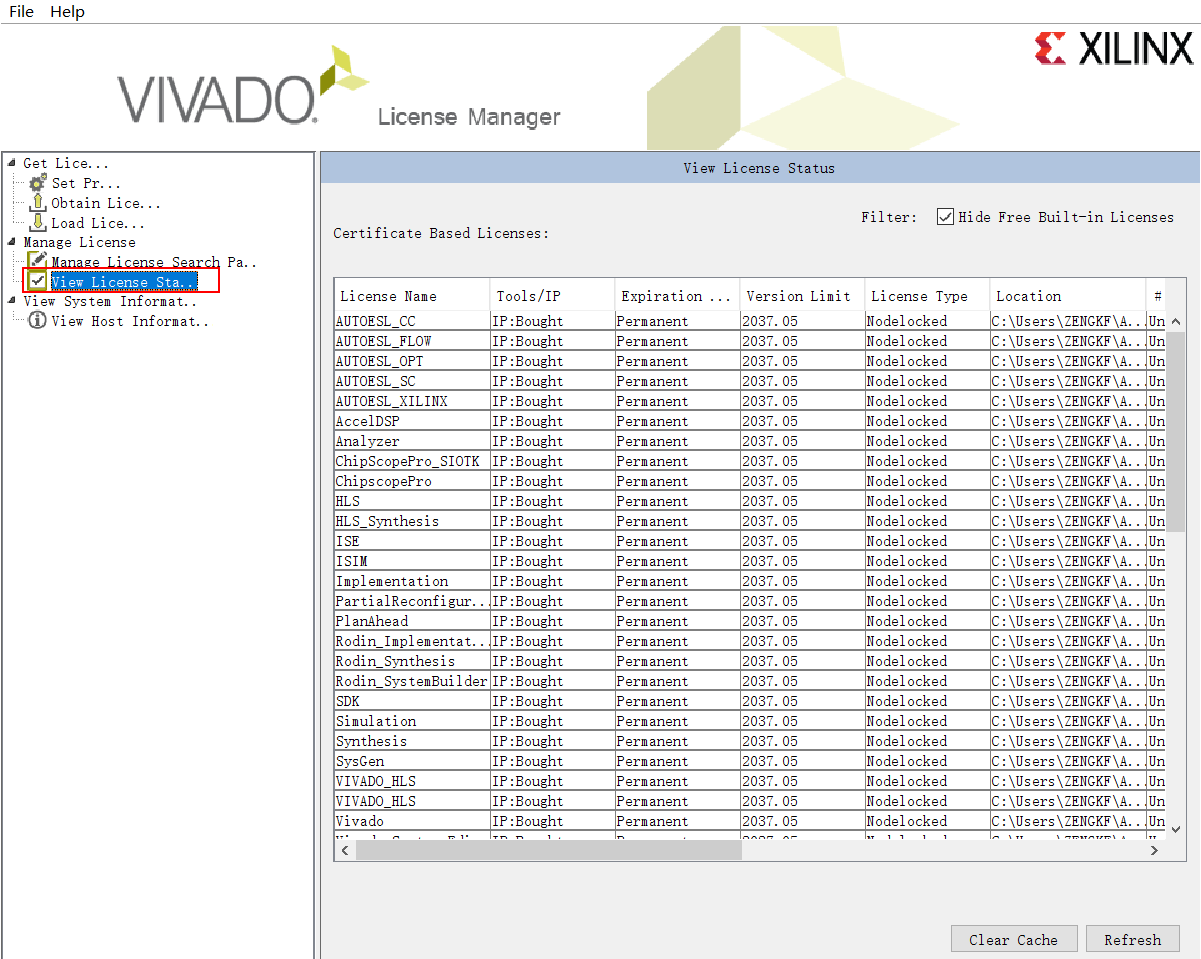1201x959 pixels.
Task: Select the HLS license row
Action: click(750, 501)
